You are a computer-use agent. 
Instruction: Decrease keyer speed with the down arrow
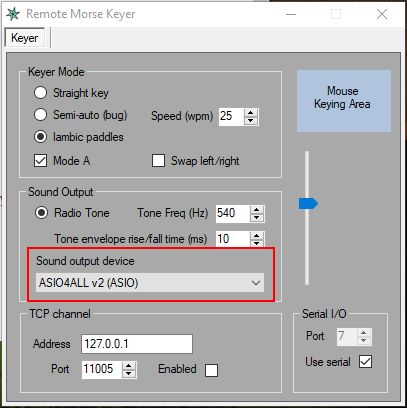pos(251,120)
